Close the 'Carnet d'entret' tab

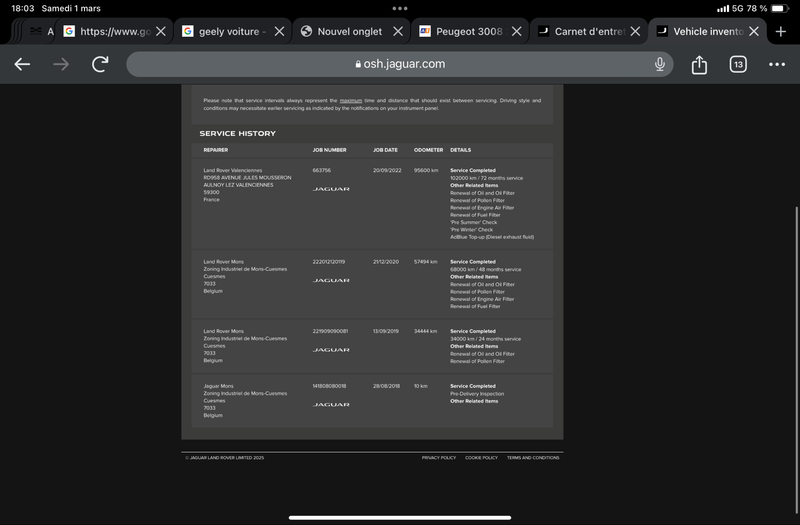click(x=635, y=32)
